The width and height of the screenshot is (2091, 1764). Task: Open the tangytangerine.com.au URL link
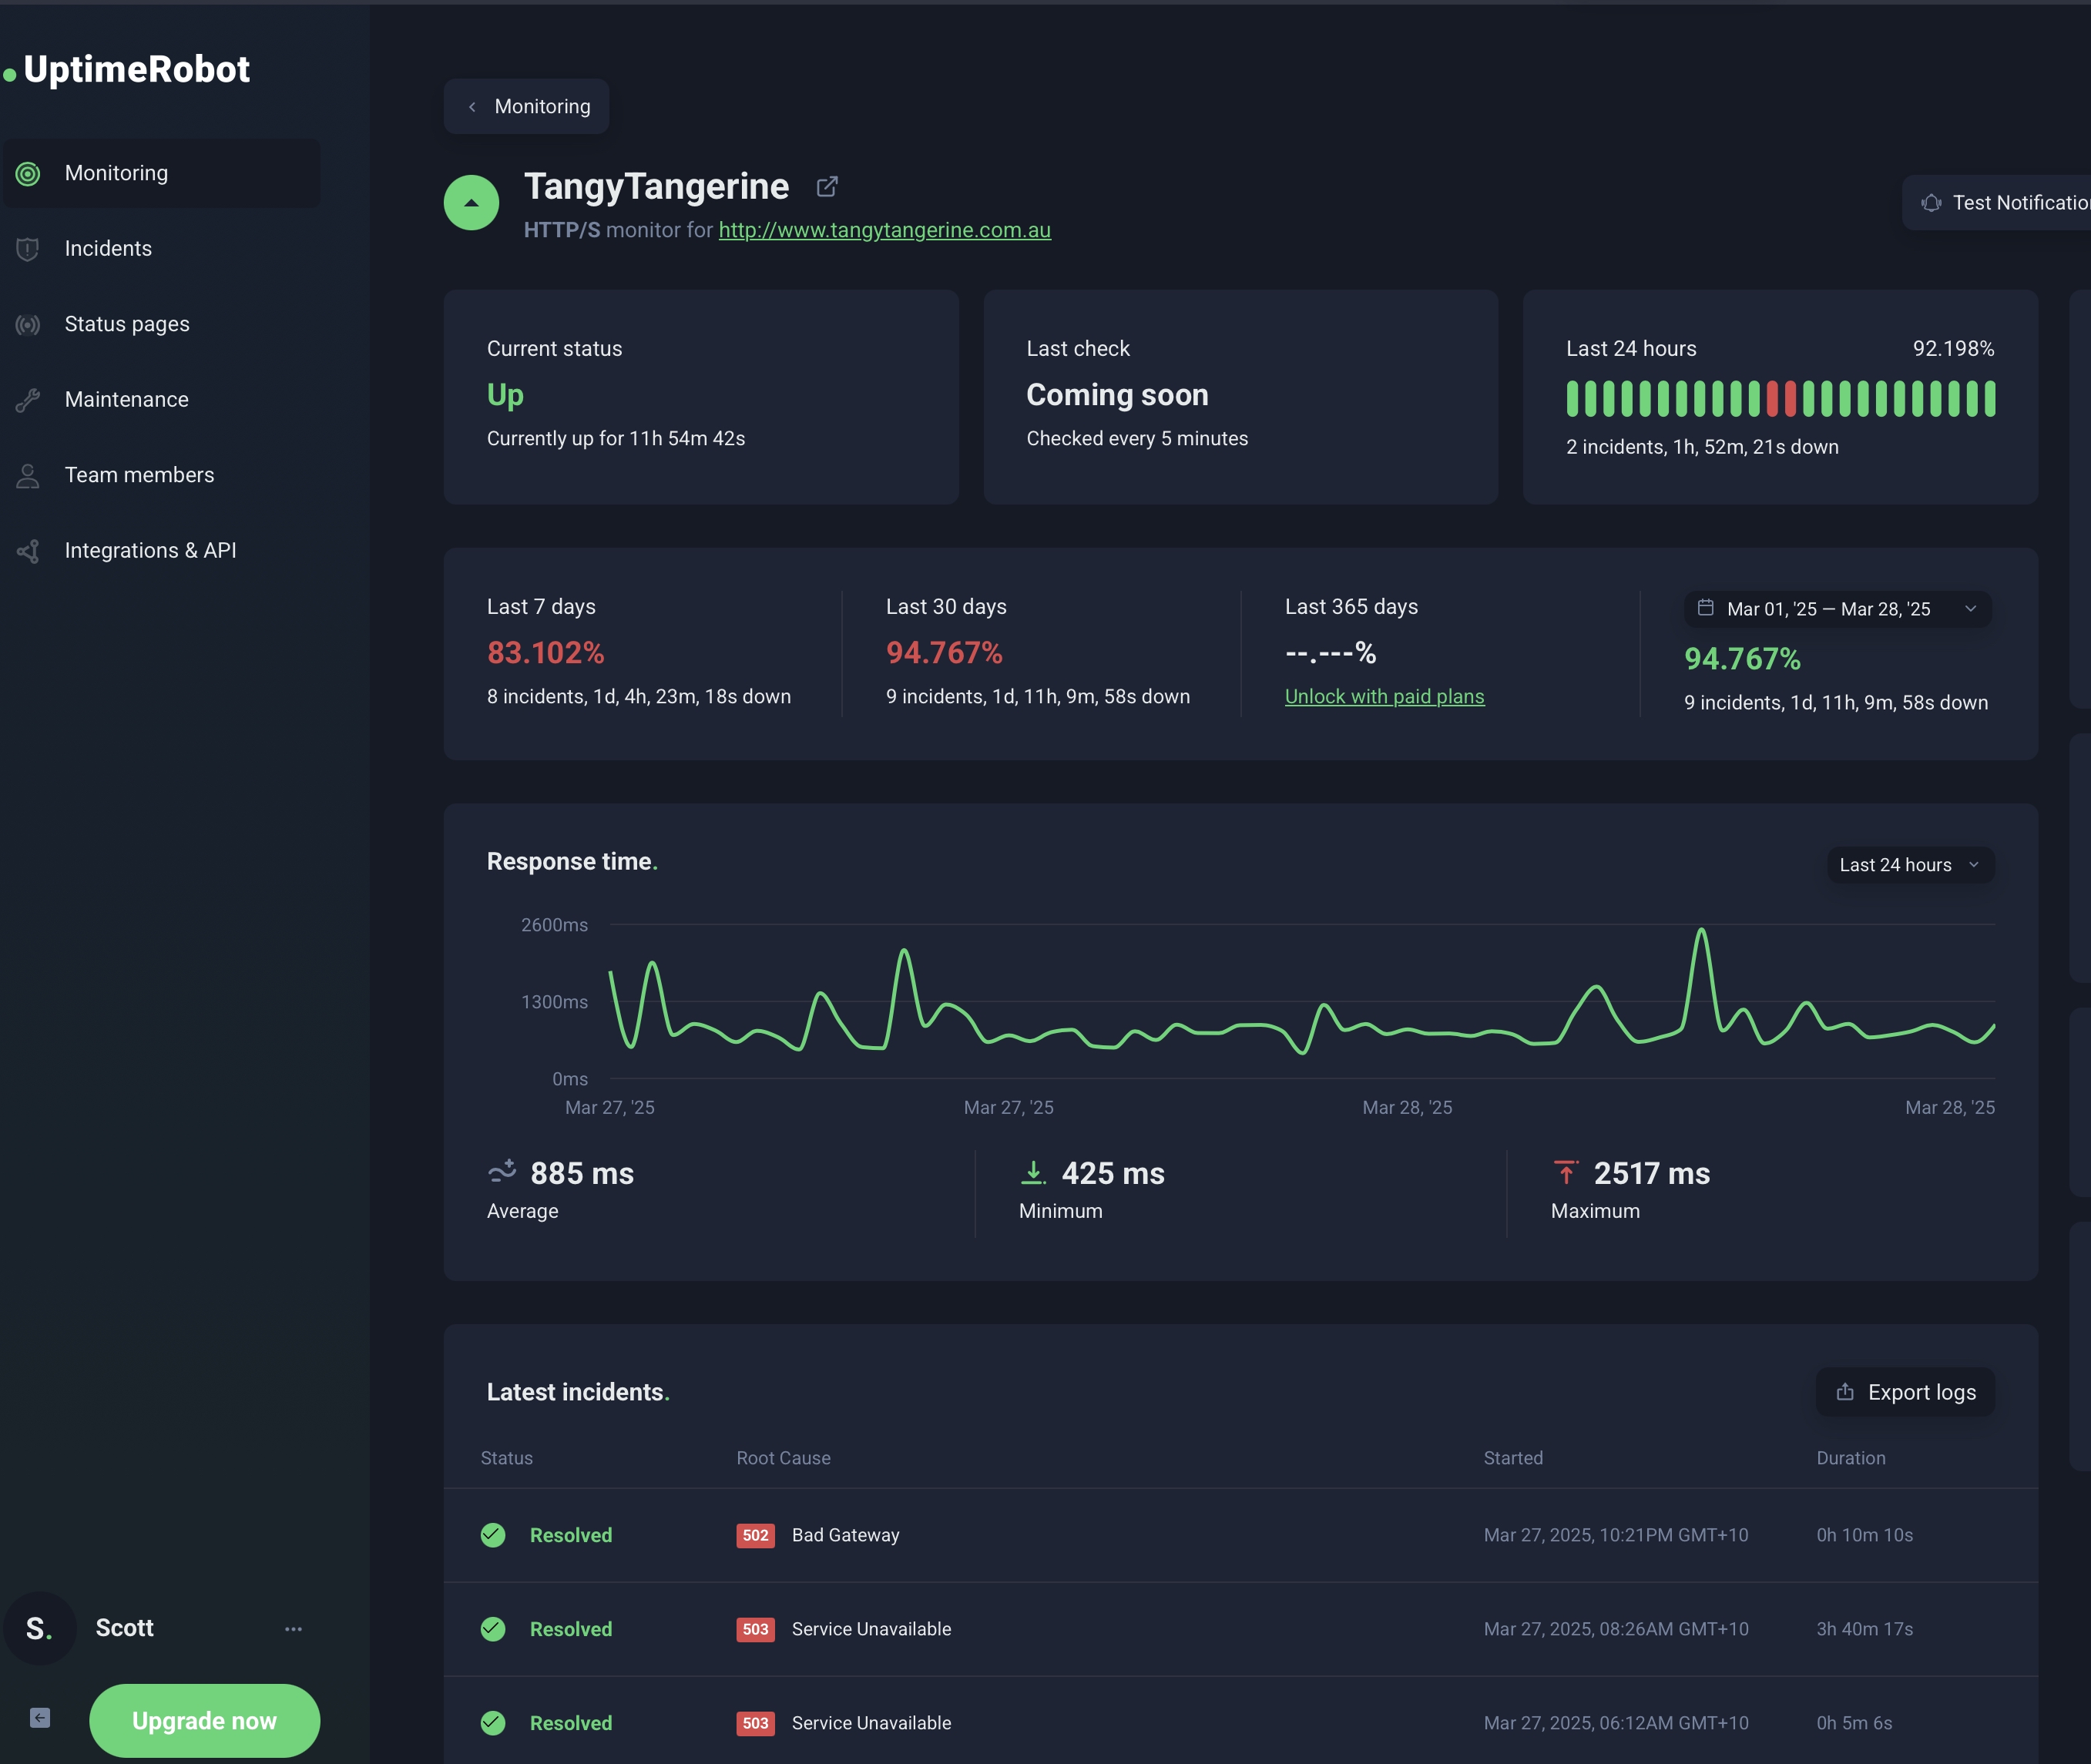(884, 230)
